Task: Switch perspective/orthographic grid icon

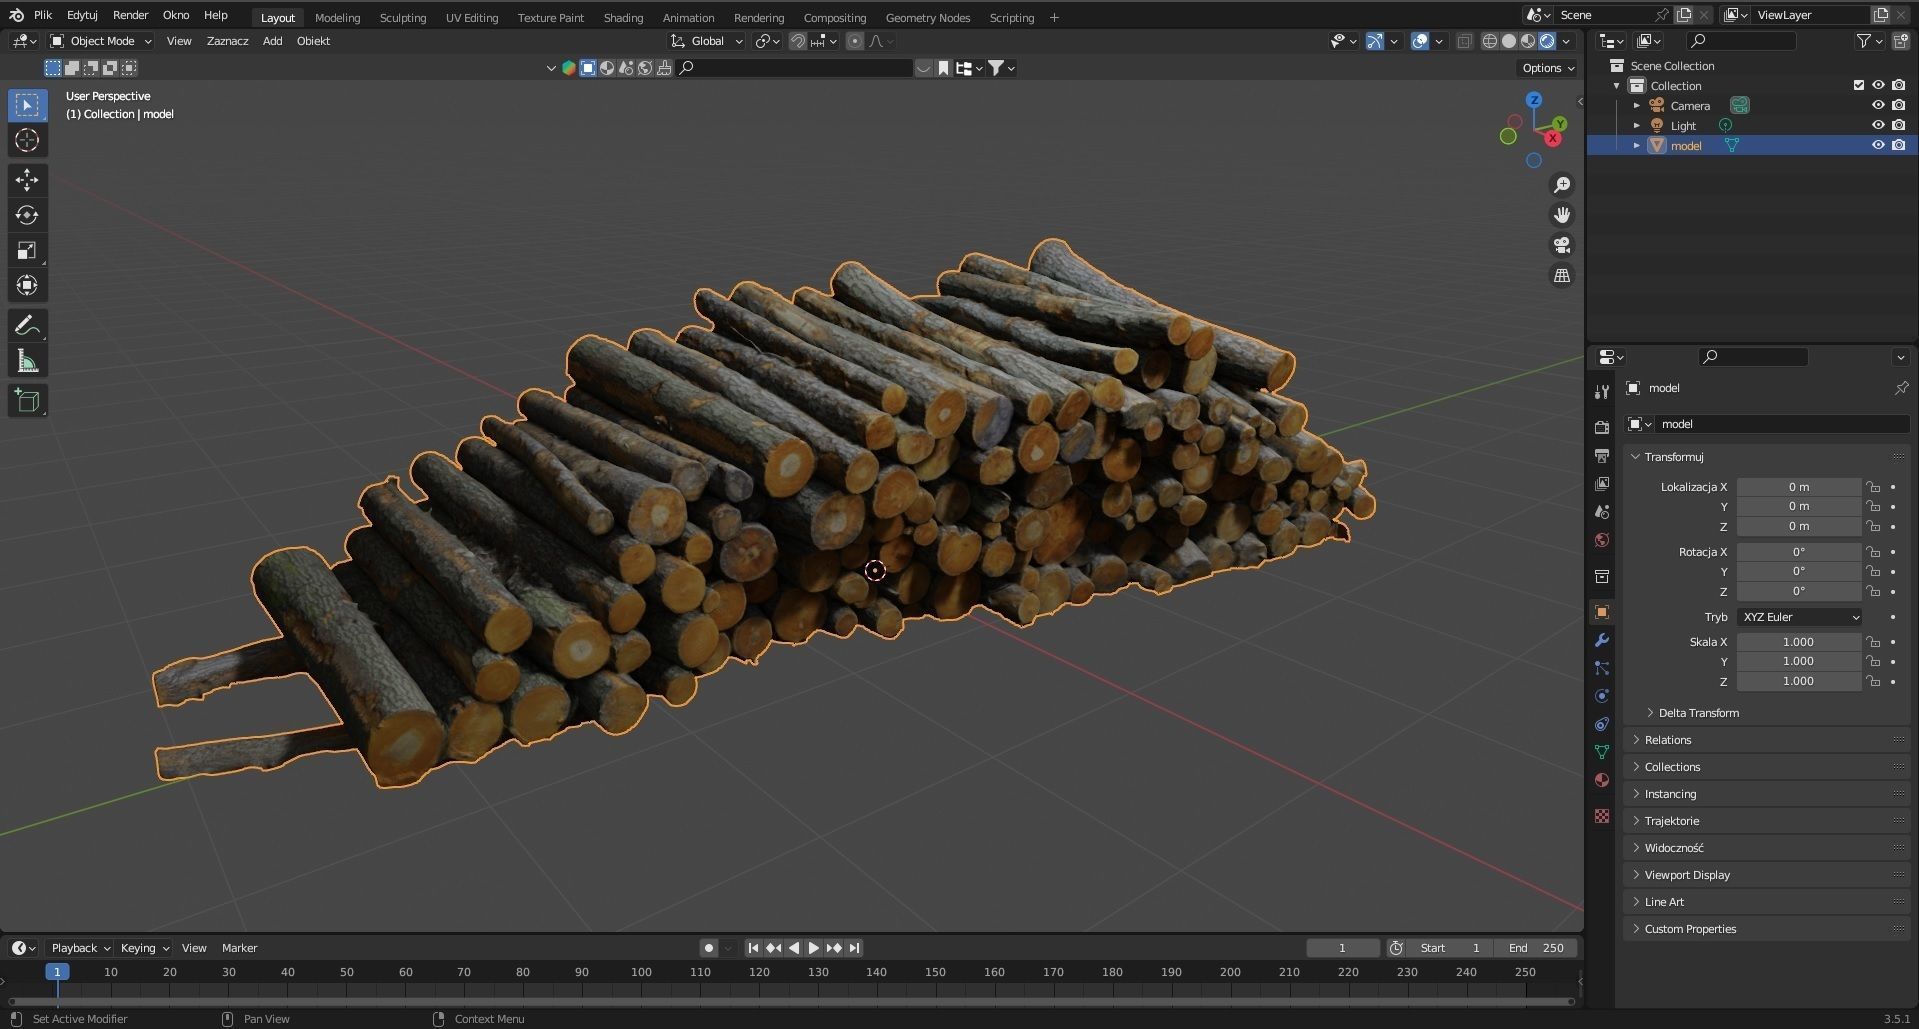Action: [x=1561, y=275]
